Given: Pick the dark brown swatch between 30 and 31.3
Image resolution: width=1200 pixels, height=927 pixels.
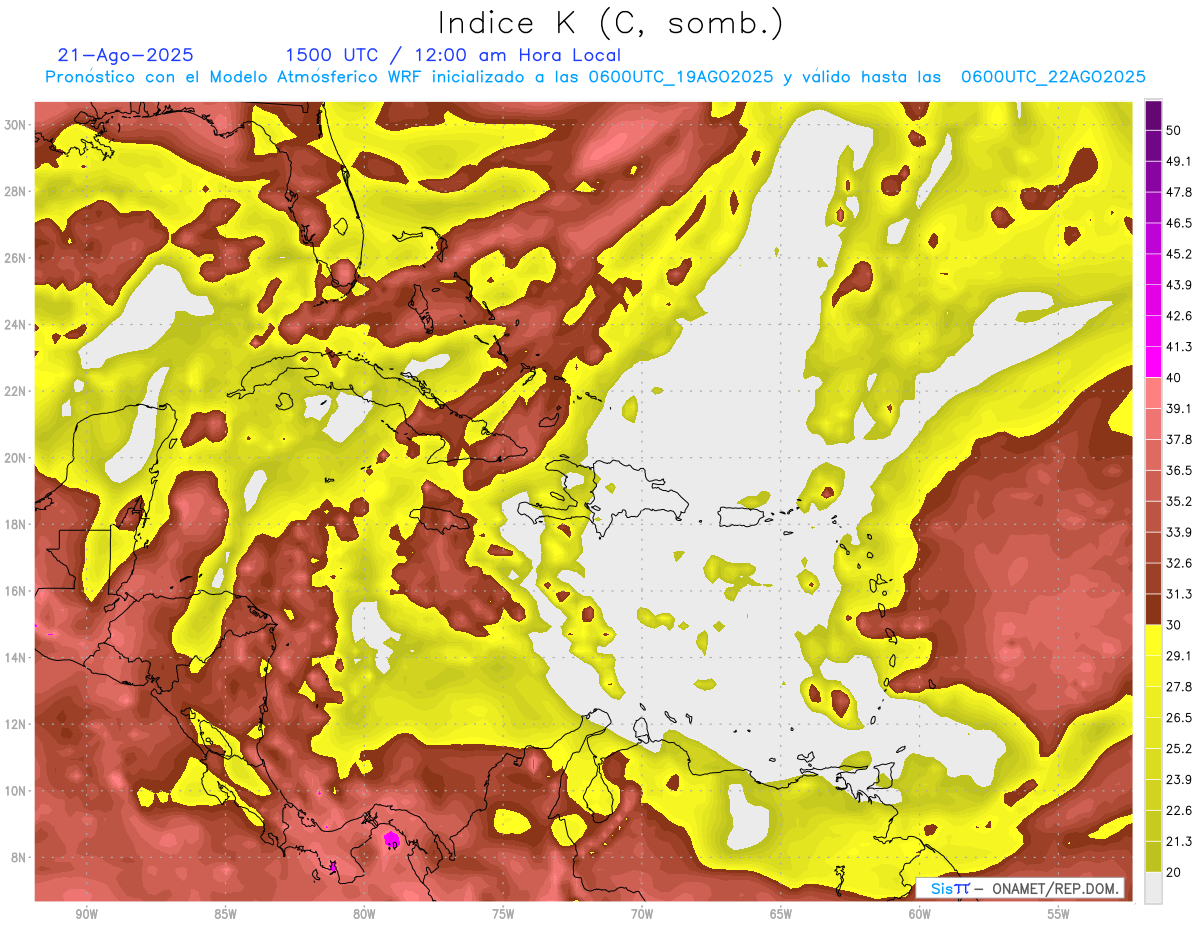Looking at the screenshot, I should pos(1153,609).
